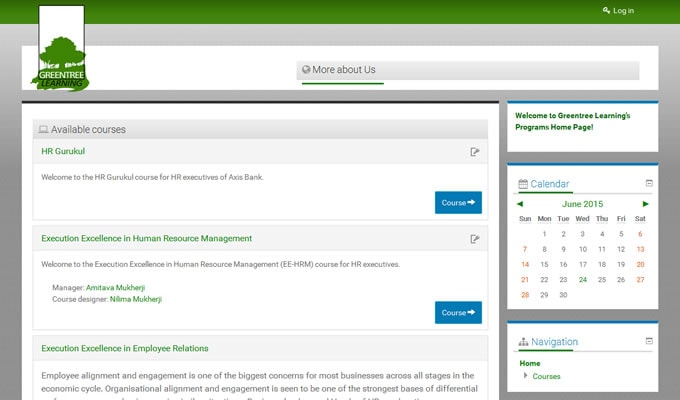Select Home in Navigation block
The image size is (680, 400).
[530, 363]
